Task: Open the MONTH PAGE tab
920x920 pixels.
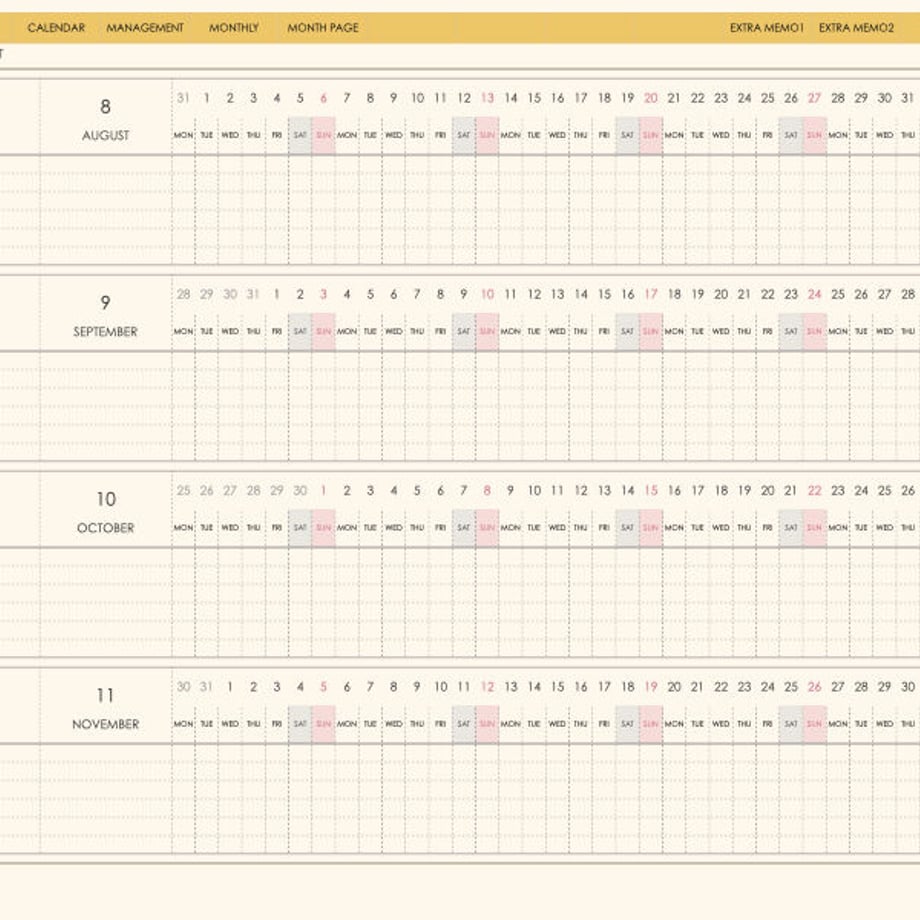Action: (x=323, y=28)
